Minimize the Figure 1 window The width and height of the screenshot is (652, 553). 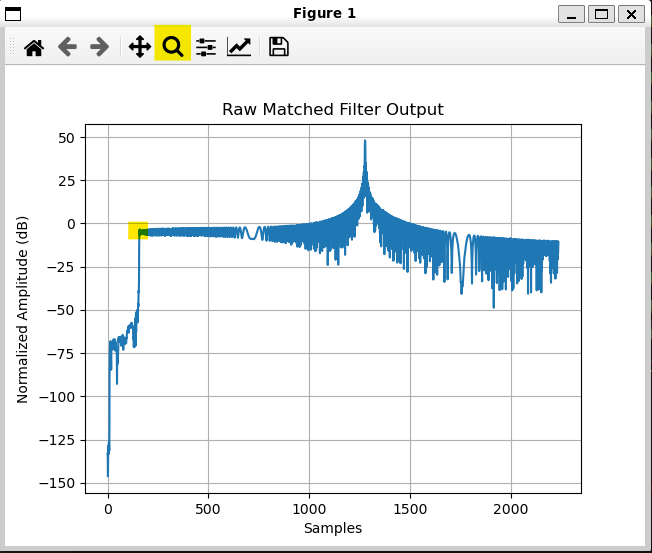click(x=571, y=14)
